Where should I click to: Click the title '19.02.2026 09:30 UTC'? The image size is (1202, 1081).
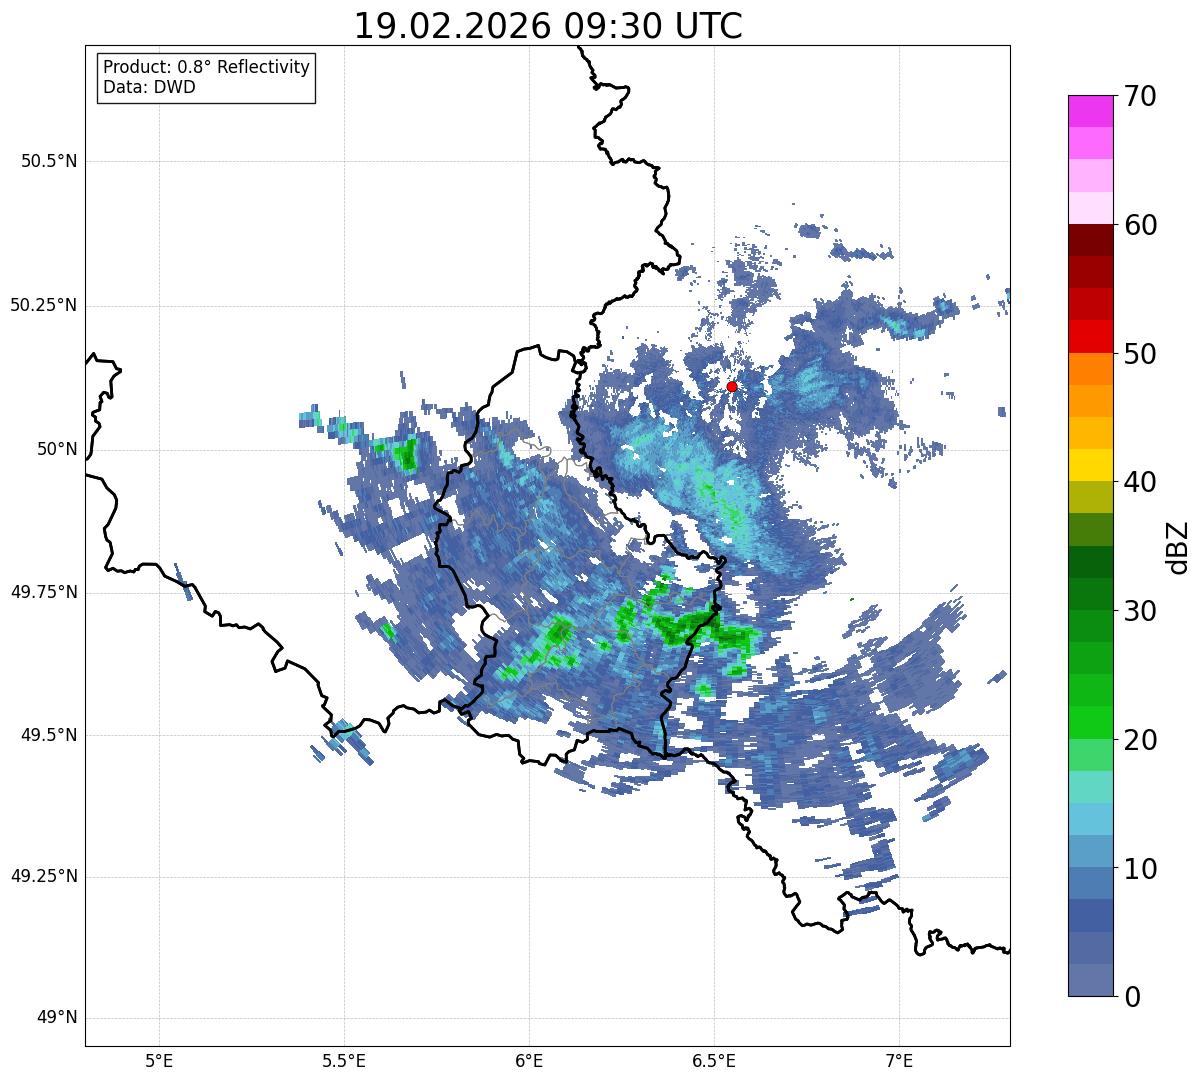pos(548,26)
